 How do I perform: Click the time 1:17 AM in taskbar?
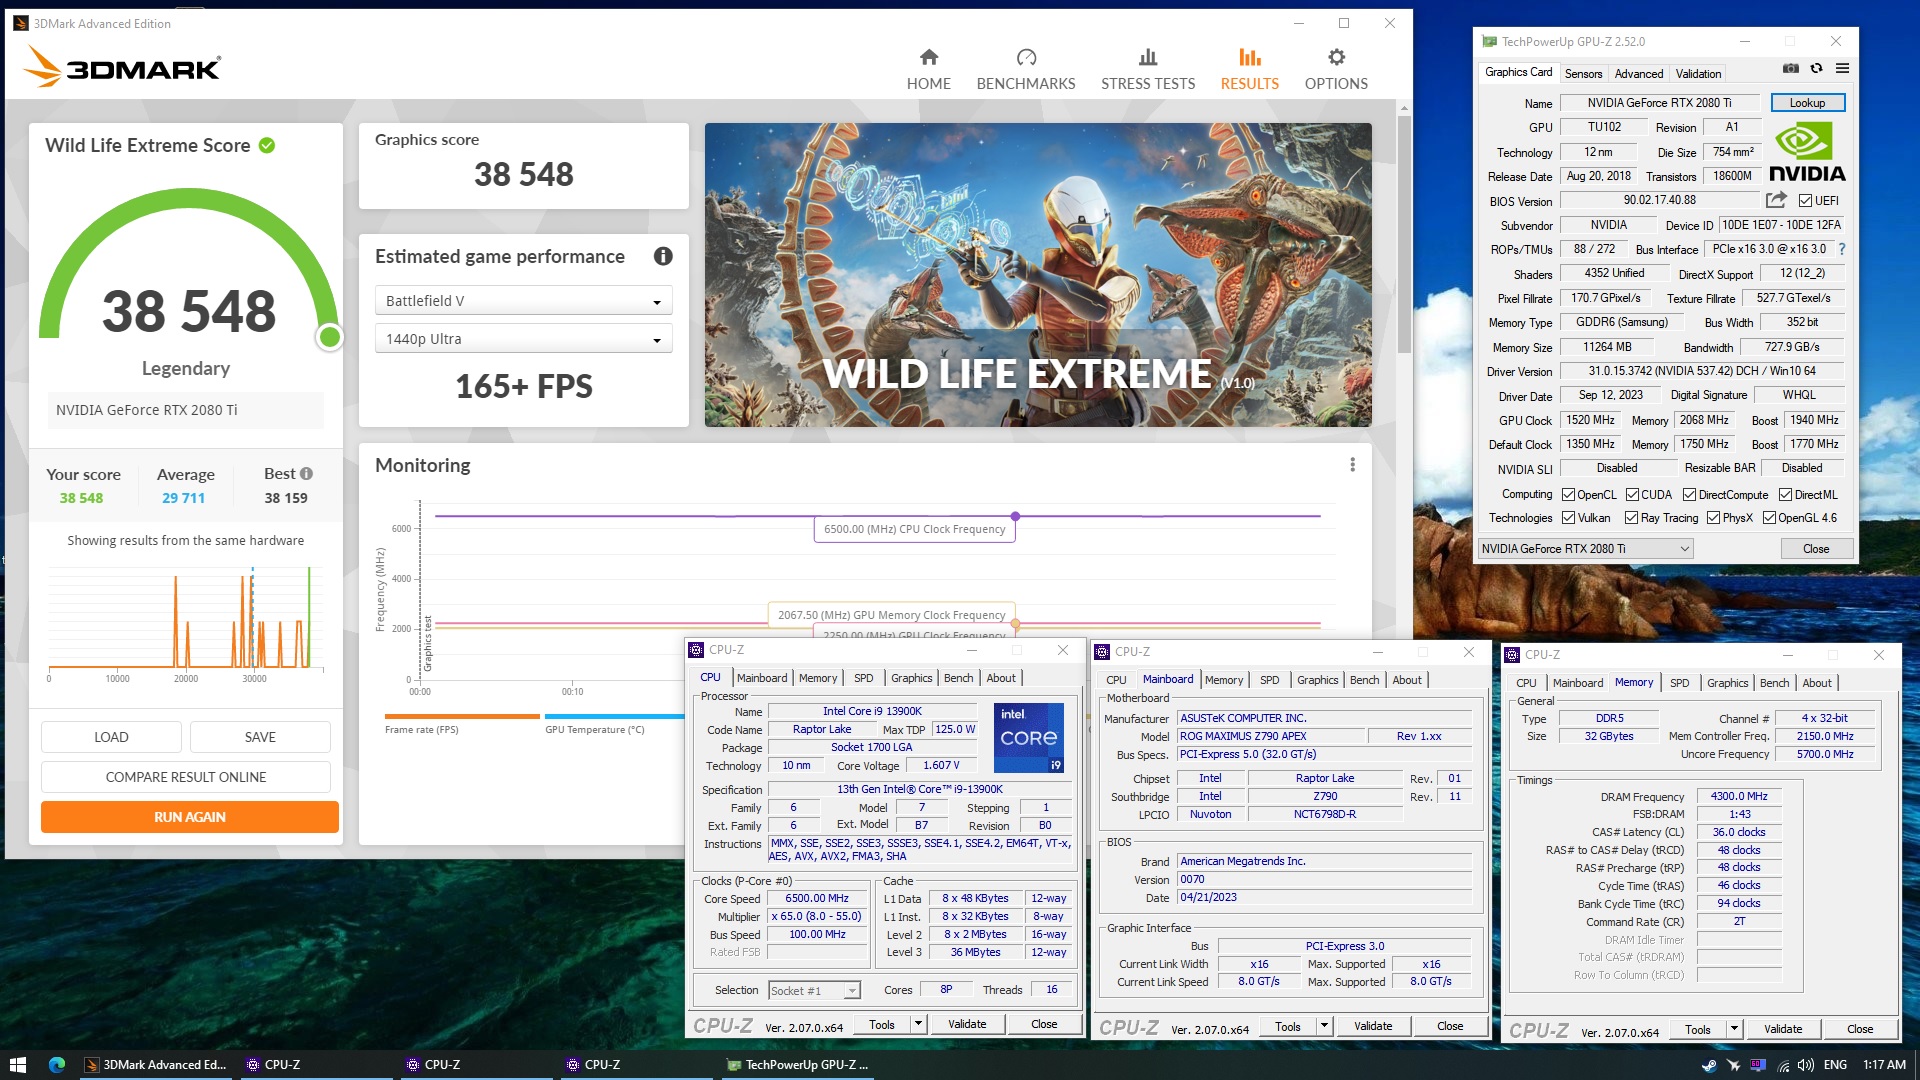coord(1884,1065)
